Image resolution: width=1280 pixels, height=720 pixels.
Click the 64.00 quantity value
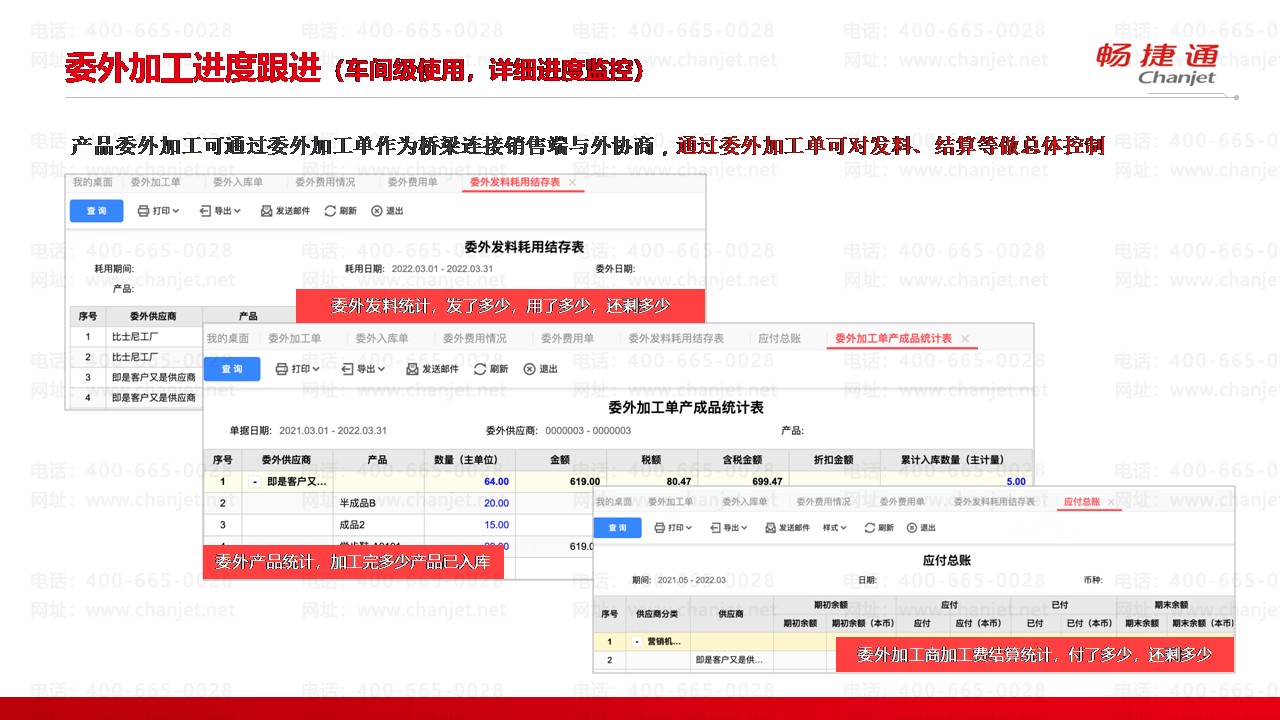[x=496, y=481]
